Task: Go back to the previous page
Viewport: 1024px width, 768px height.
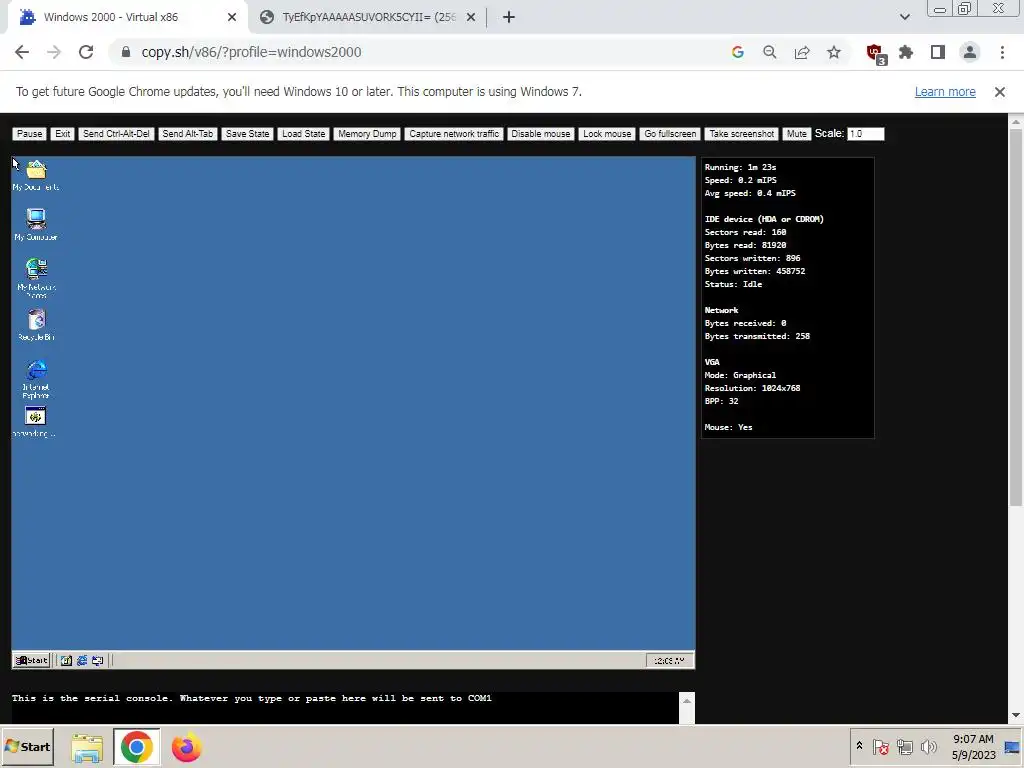Action: tap(22, 52)
